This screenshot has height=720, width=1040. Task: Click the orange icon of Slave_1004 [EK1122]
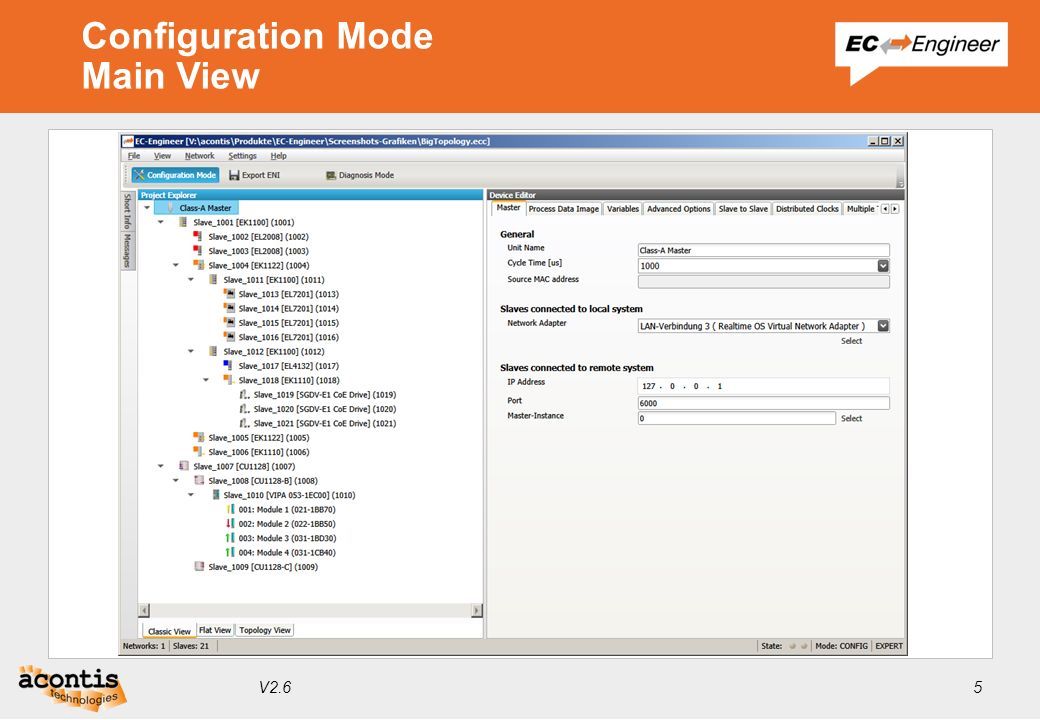click(x=198, y=265)
